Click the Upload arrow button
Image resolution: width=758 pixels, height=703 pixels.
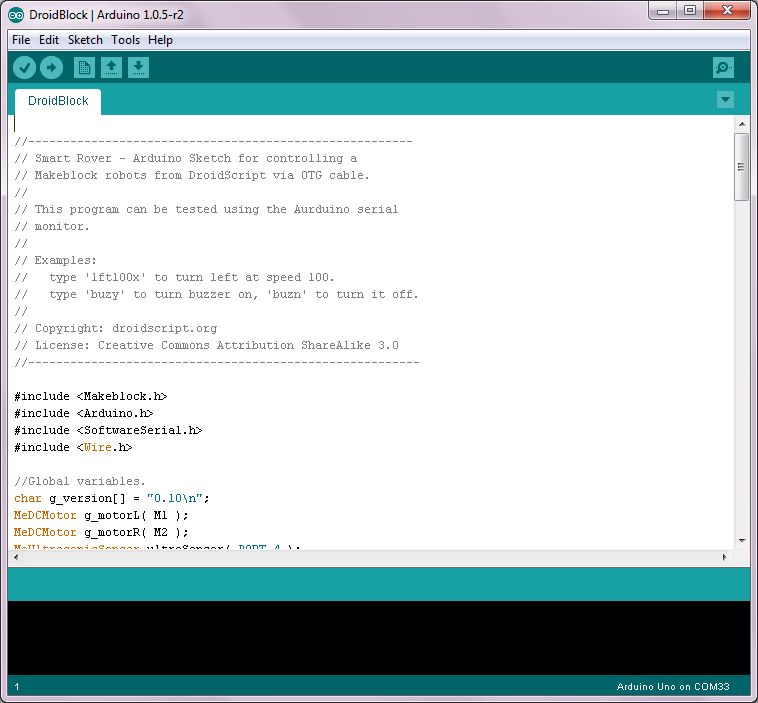[x=51, y=68]
